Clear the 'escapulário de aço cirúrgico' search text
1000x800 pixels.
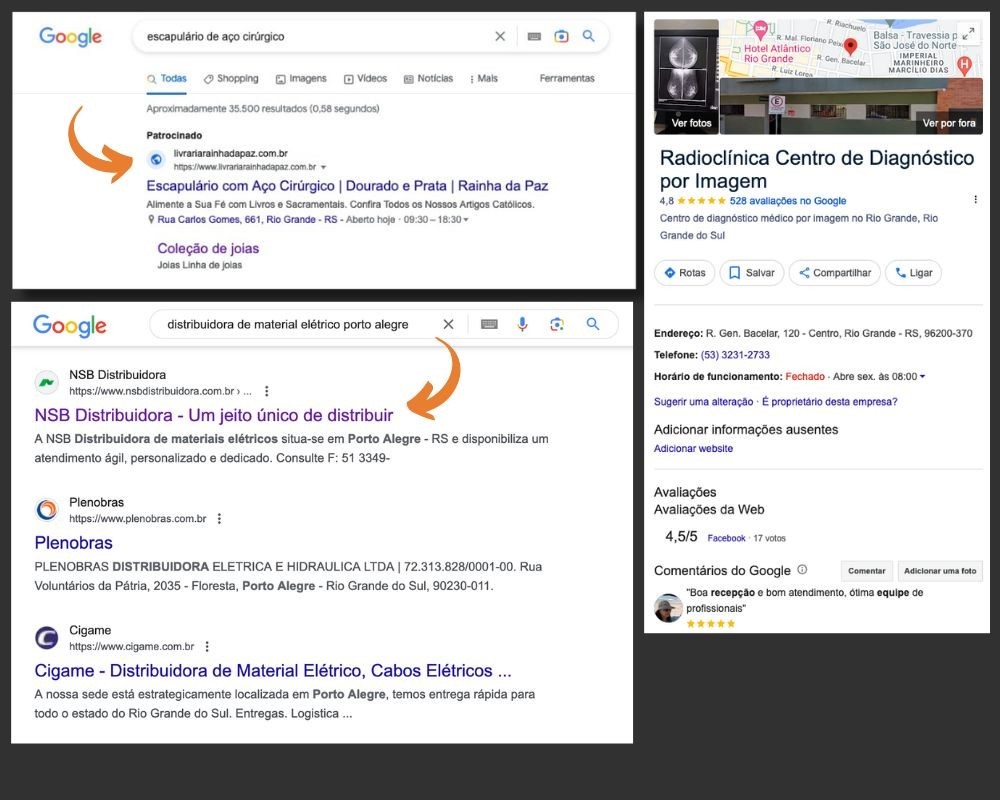pyautogui.click(x=500, y=37)
